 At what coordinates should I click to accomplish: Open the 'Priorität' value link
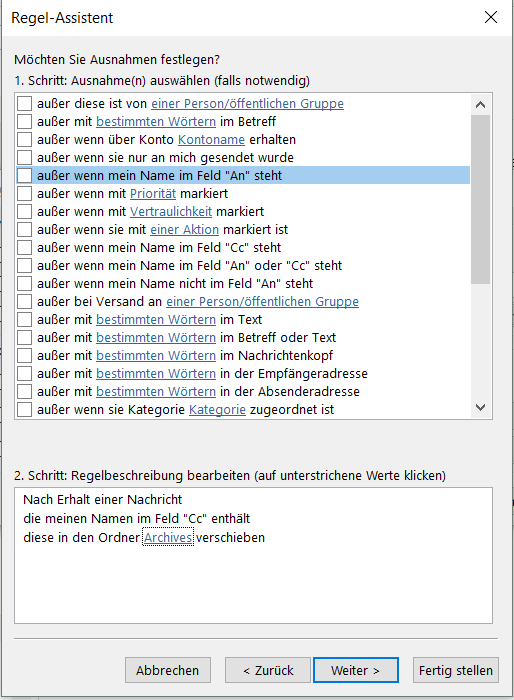[153, 194]
